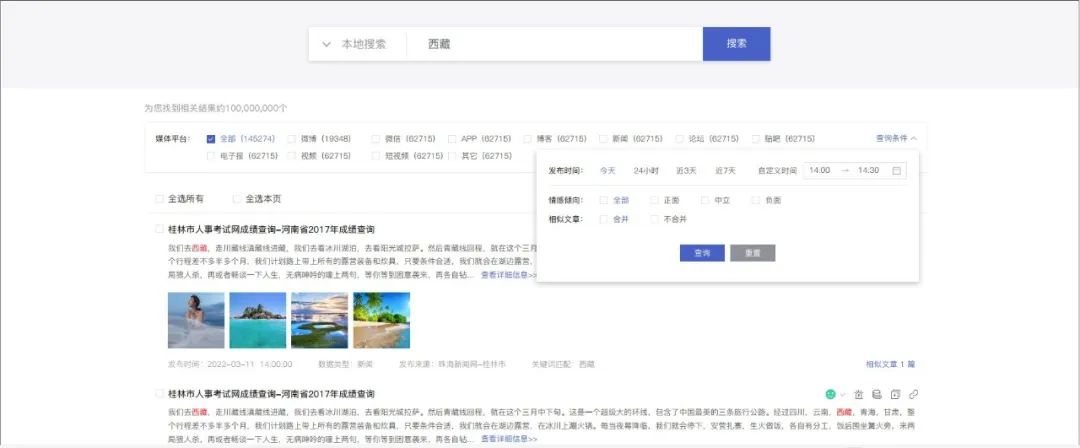Select the 近7天 publish time option
Screen dimensions: 1080x448
point(725,171)
